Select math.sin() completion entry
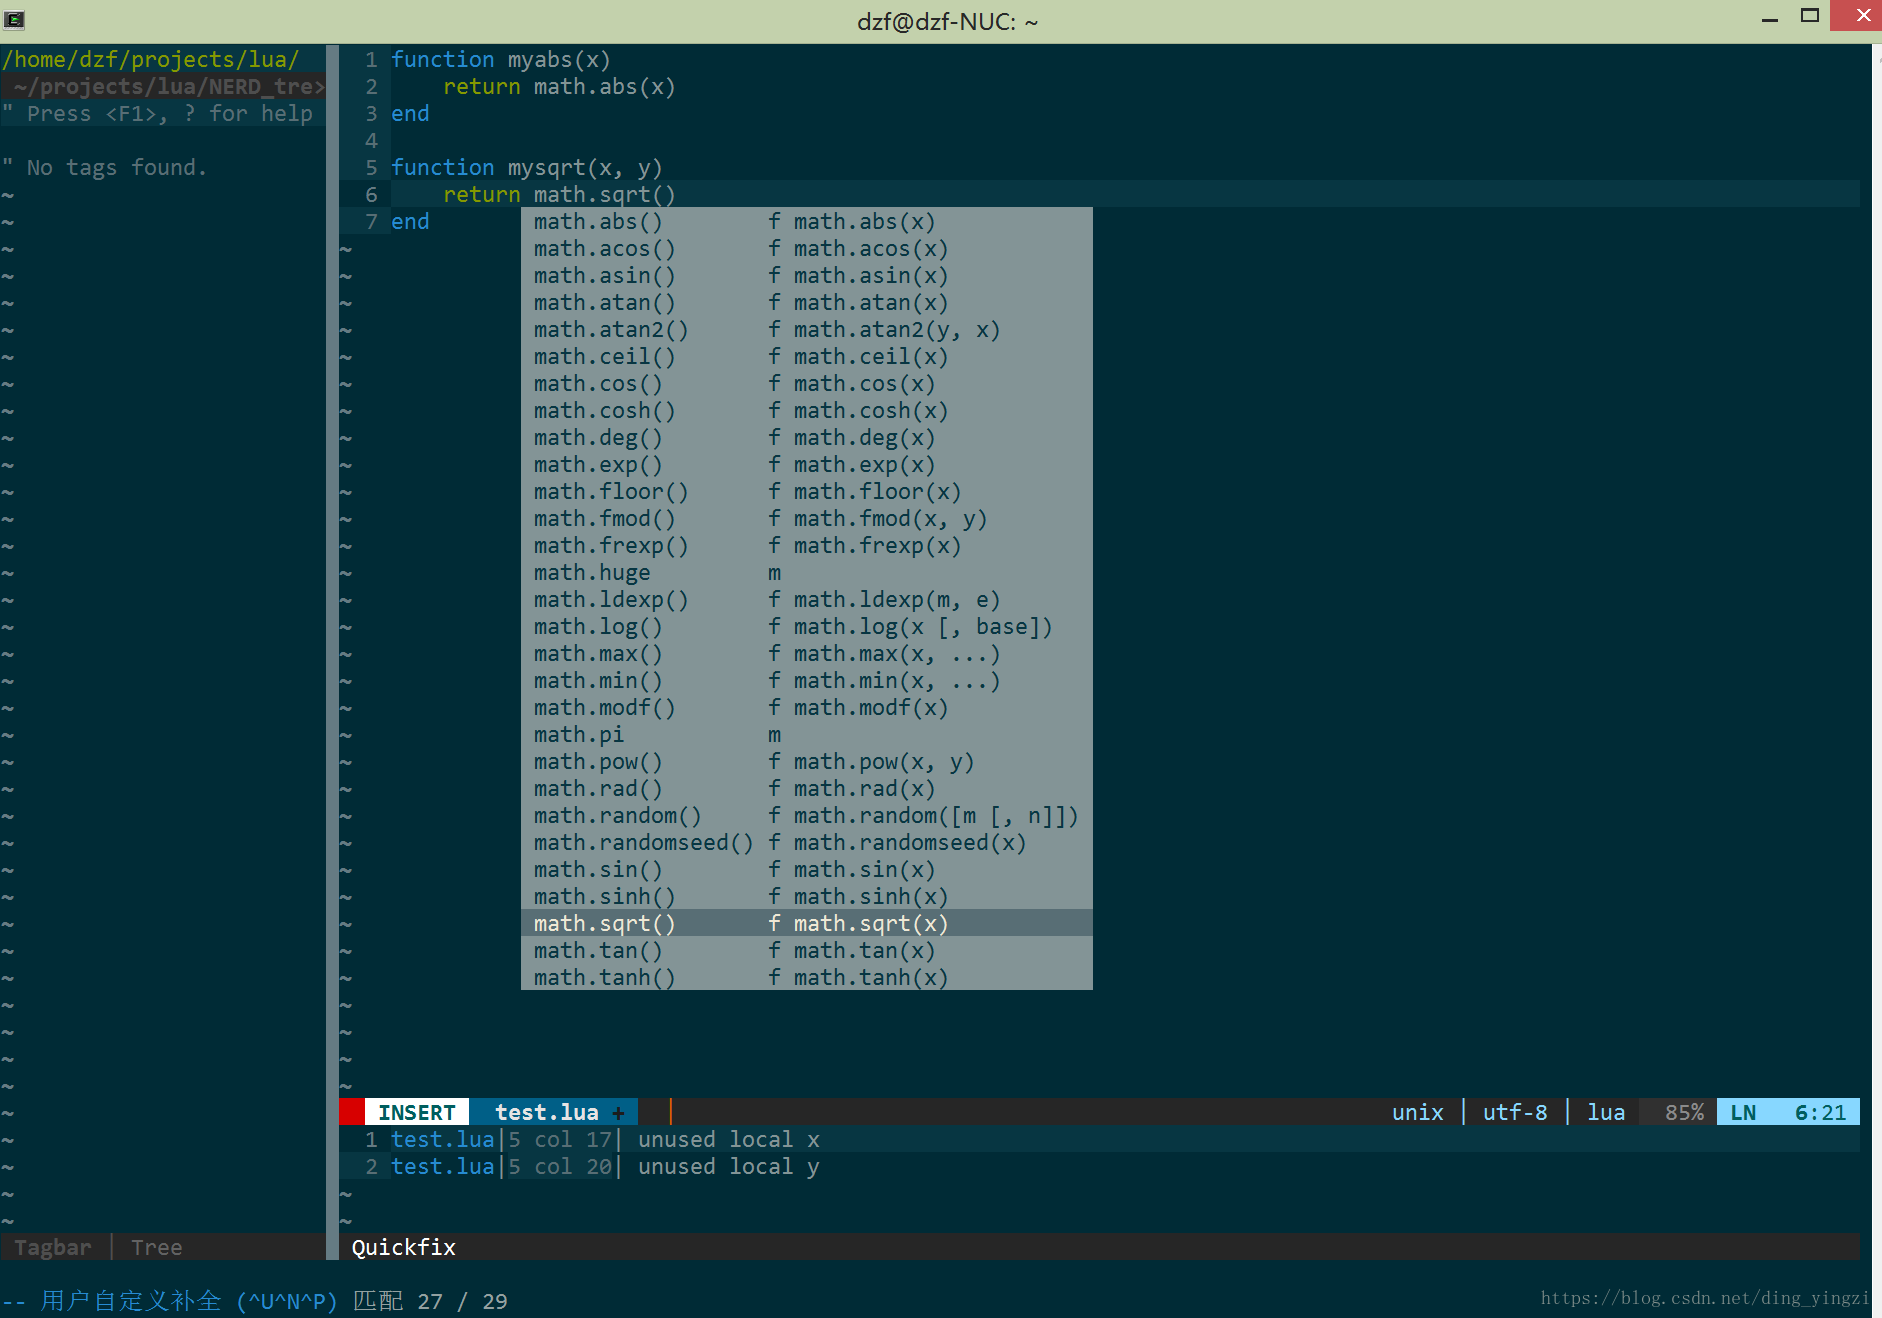Screen dimensions: 1882x1318 pos(807,870)
